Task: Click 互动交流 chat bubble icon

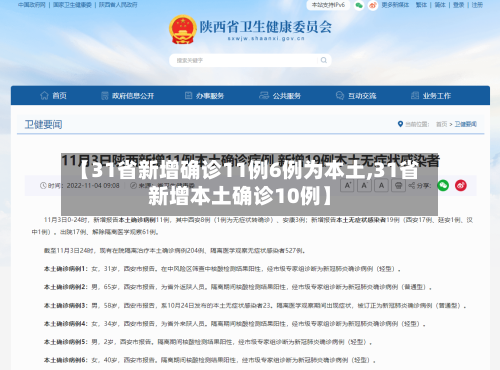Action: 340,96
